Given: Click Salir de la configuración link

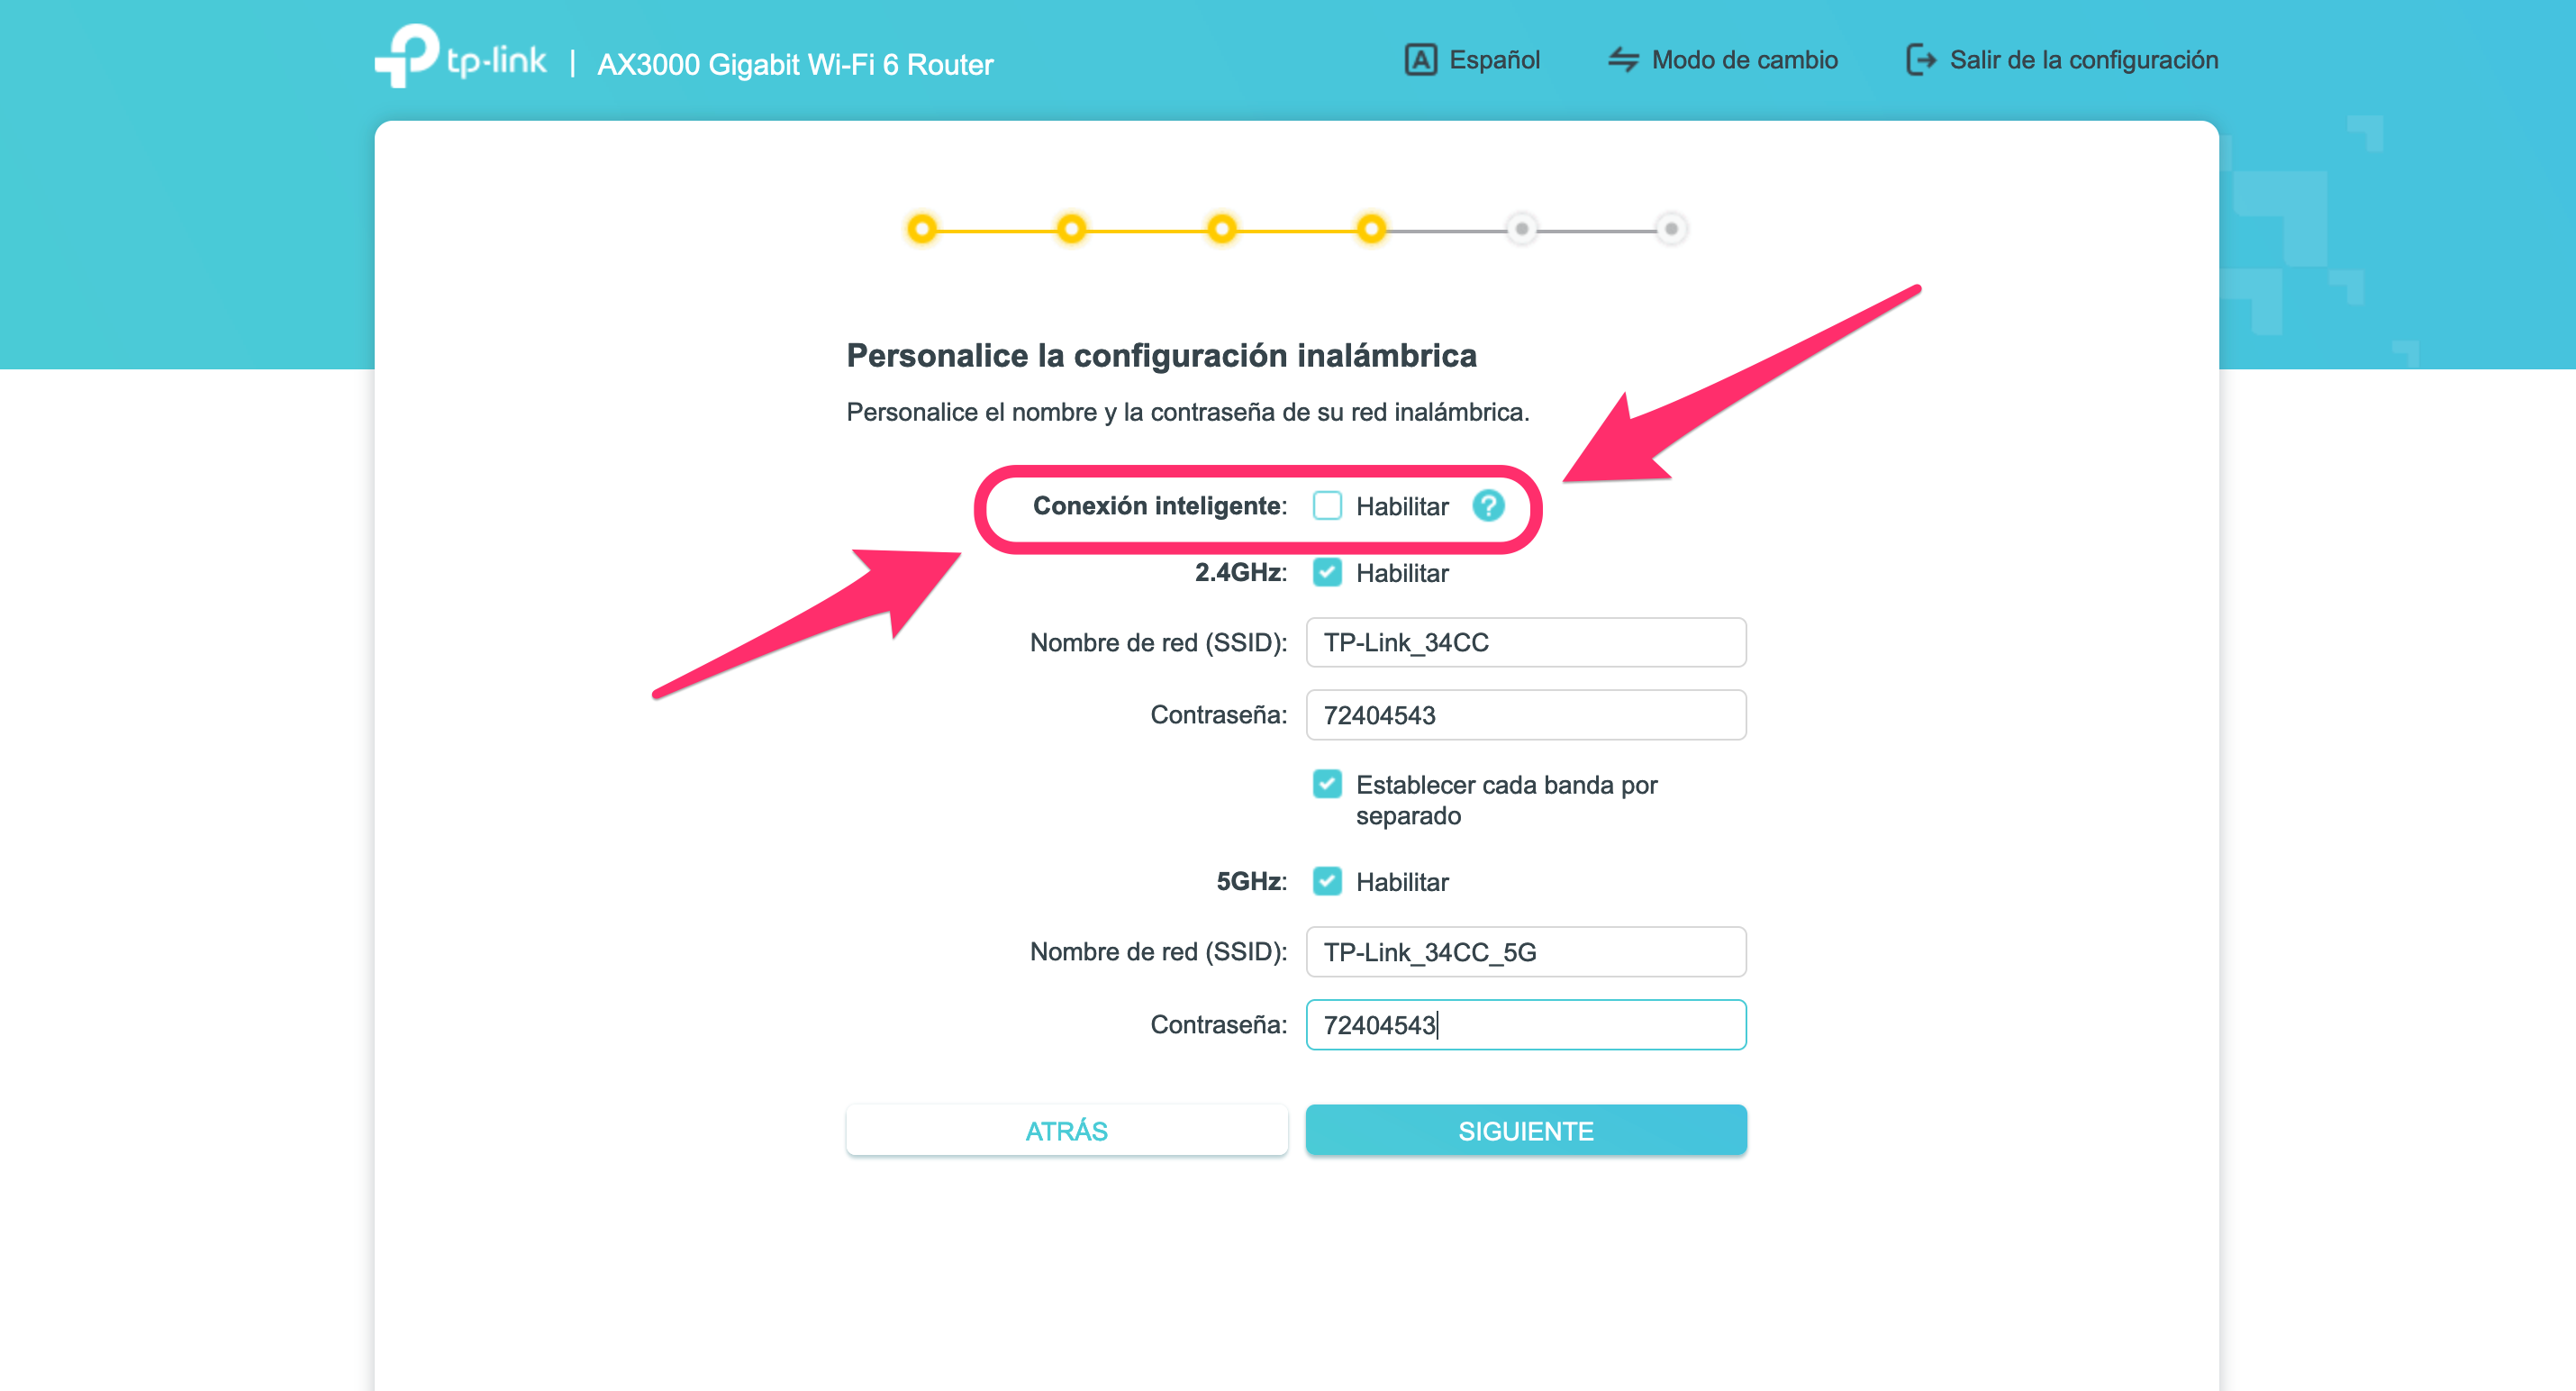Looking at the screenshot, I should click(x=2083, y=60).
